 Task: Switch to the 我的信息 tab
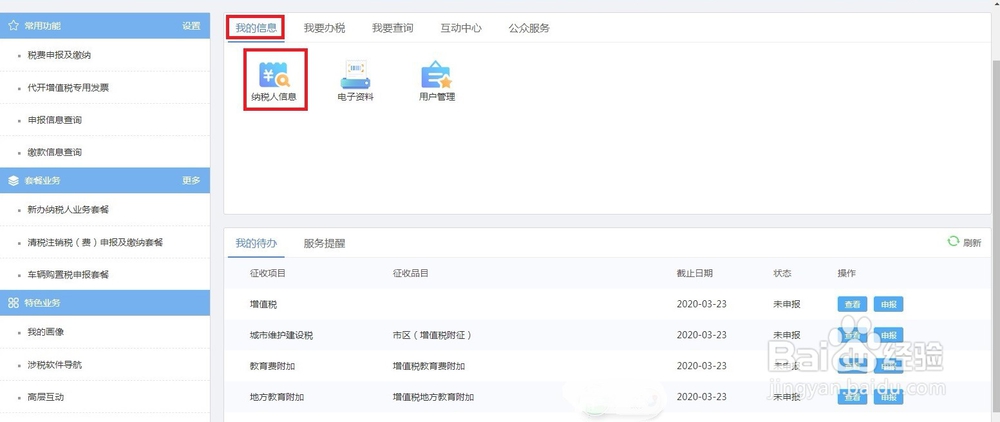[x=256, y=28]
